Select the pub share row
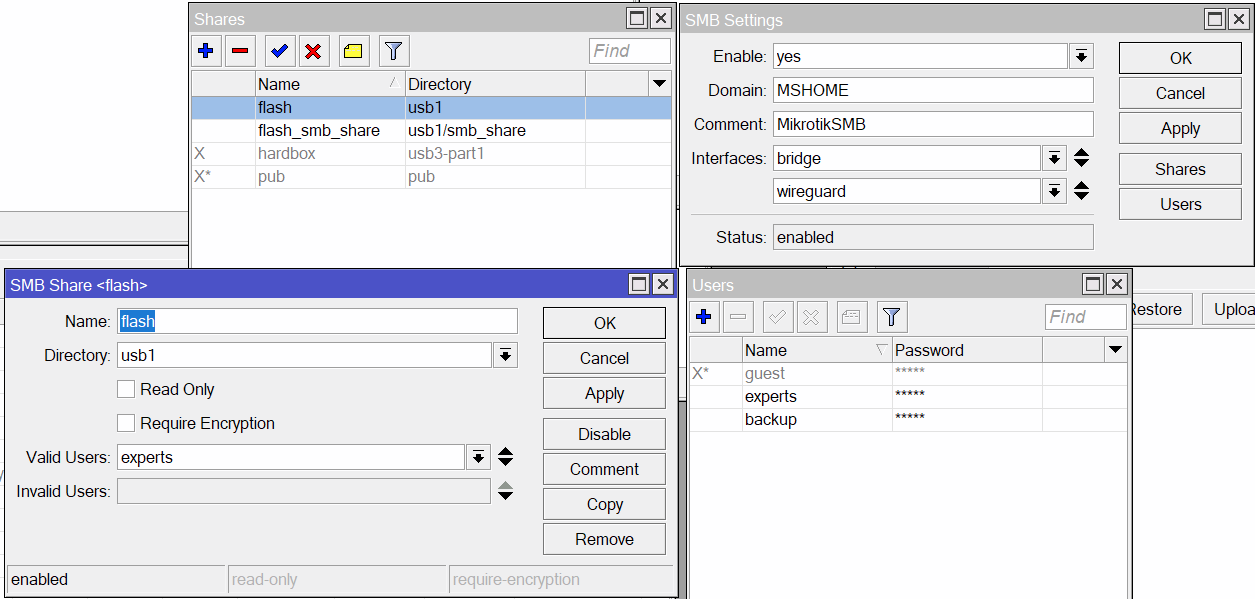 click(431, 176)
